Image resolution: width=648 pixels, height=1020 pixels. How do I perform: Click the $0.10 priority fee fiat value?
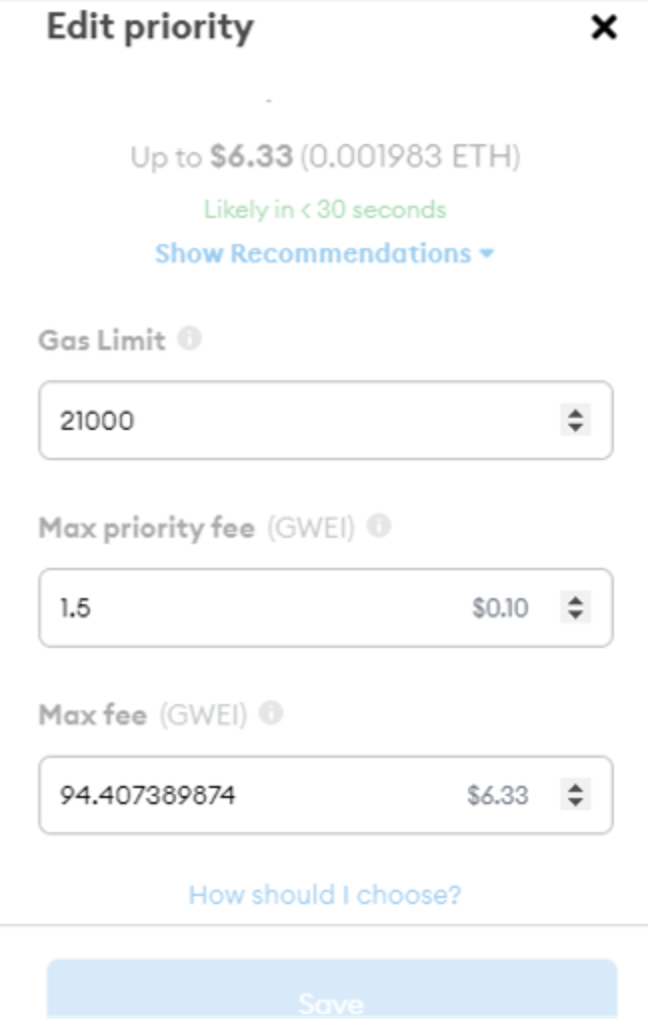coord(500,607)
